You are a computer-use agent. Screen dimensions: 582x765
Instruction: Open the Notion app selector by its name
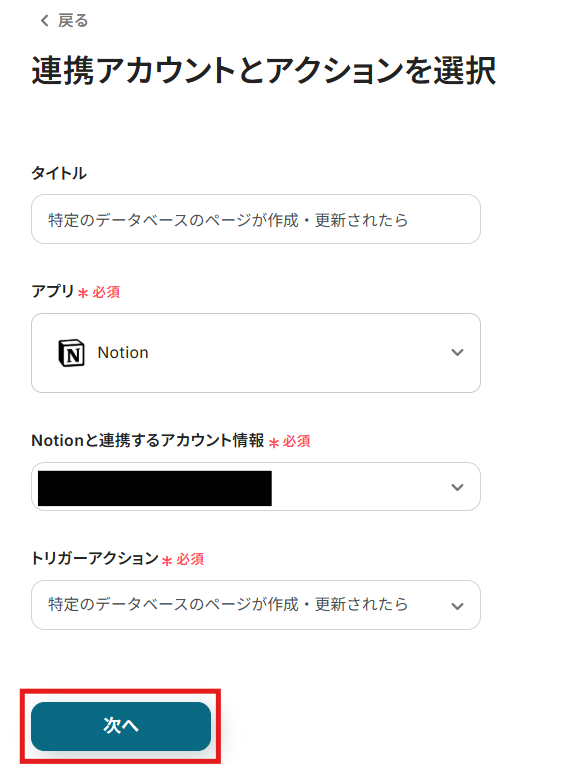click(123, 352)
